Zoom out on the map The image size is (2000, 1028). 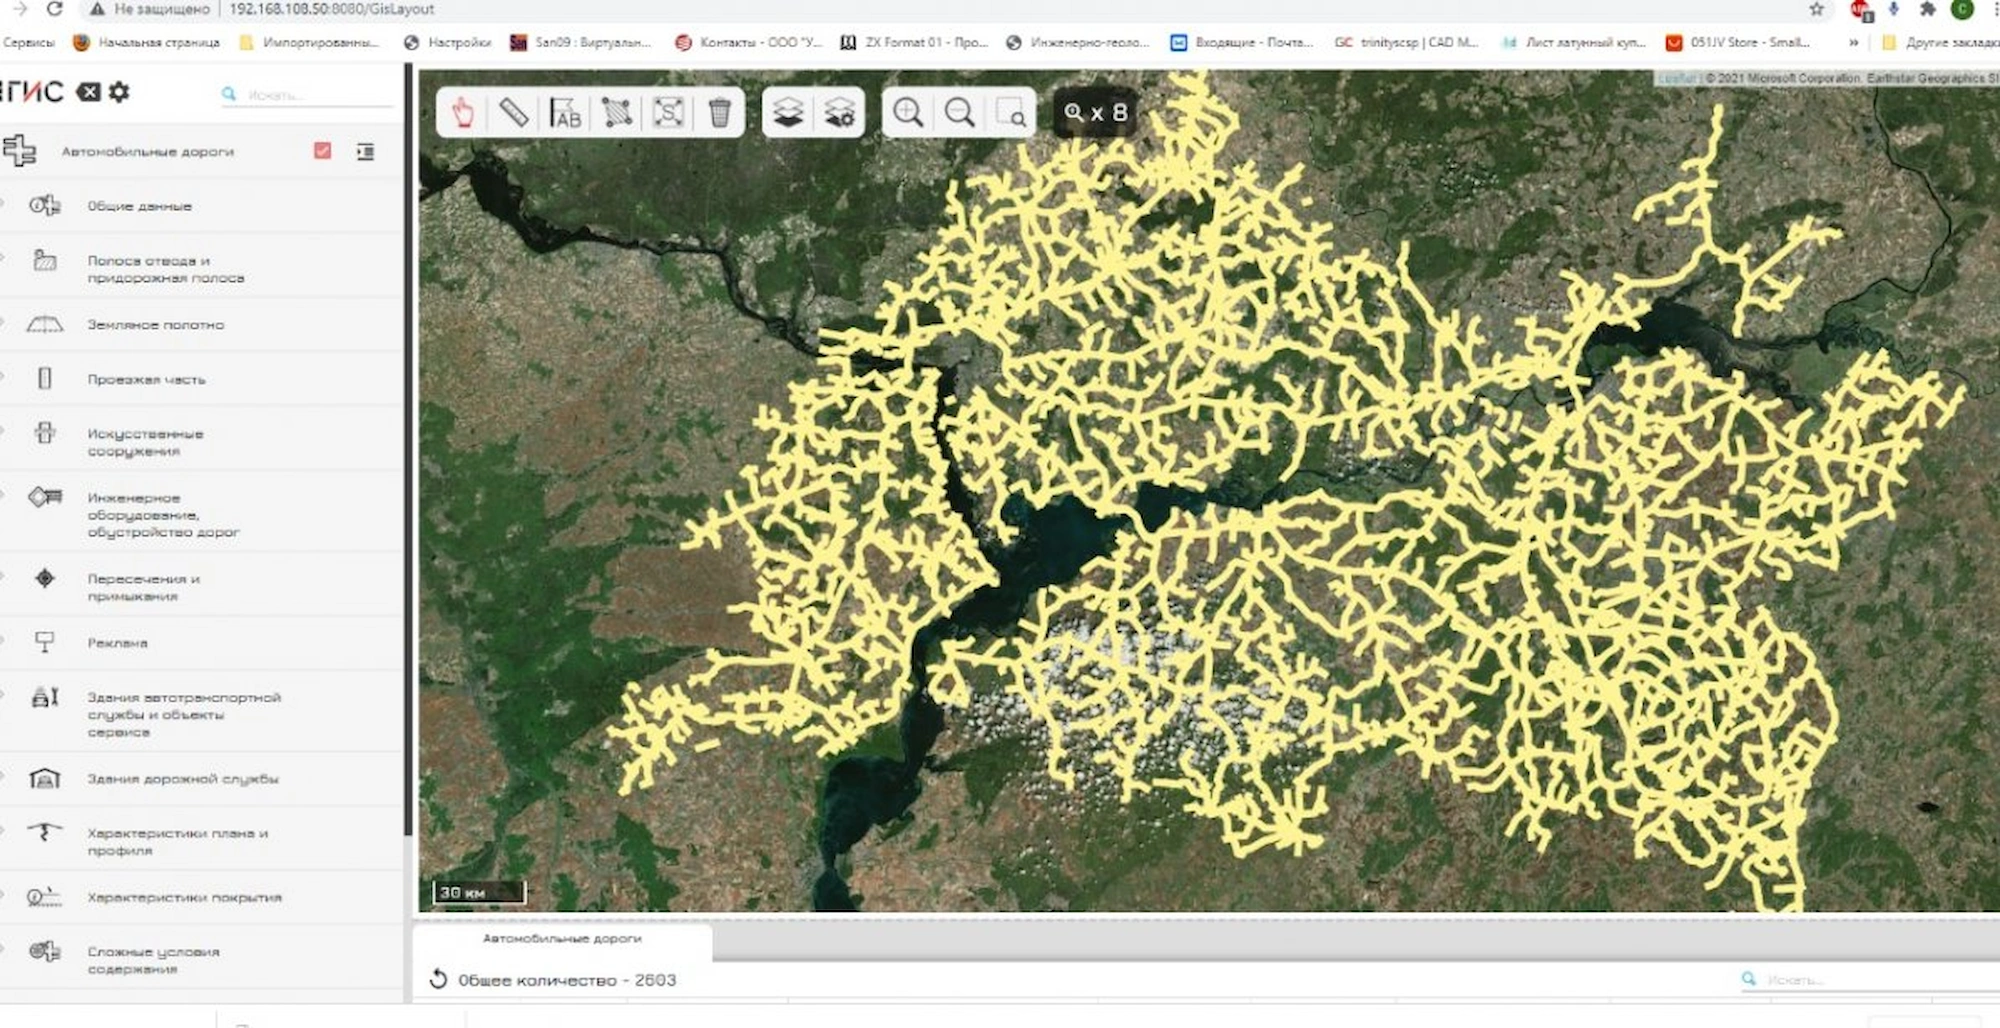[x=959, y=112]
